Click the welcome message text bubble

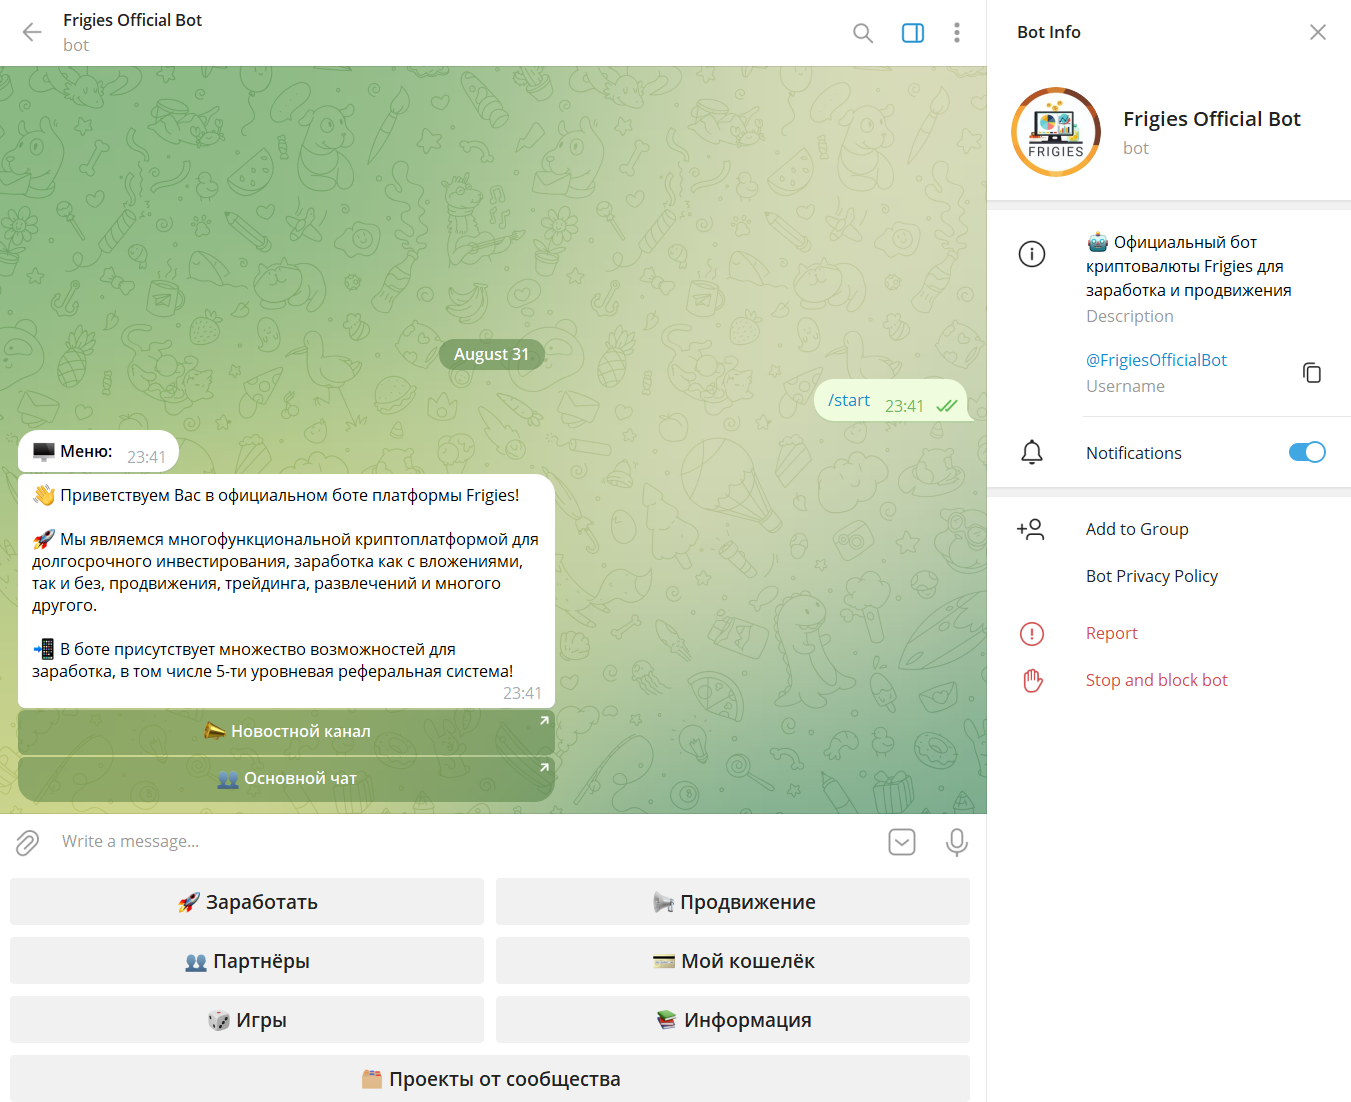tap(286, 591)
